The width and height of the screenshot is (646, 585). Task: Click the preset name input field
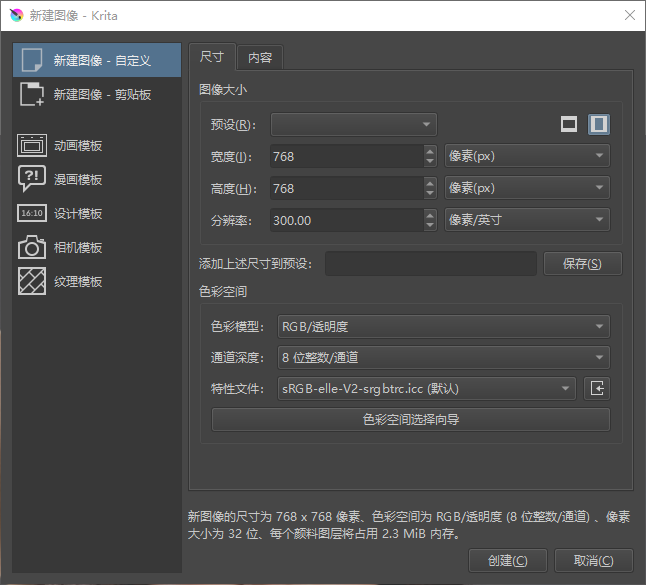tap(431, 263)
